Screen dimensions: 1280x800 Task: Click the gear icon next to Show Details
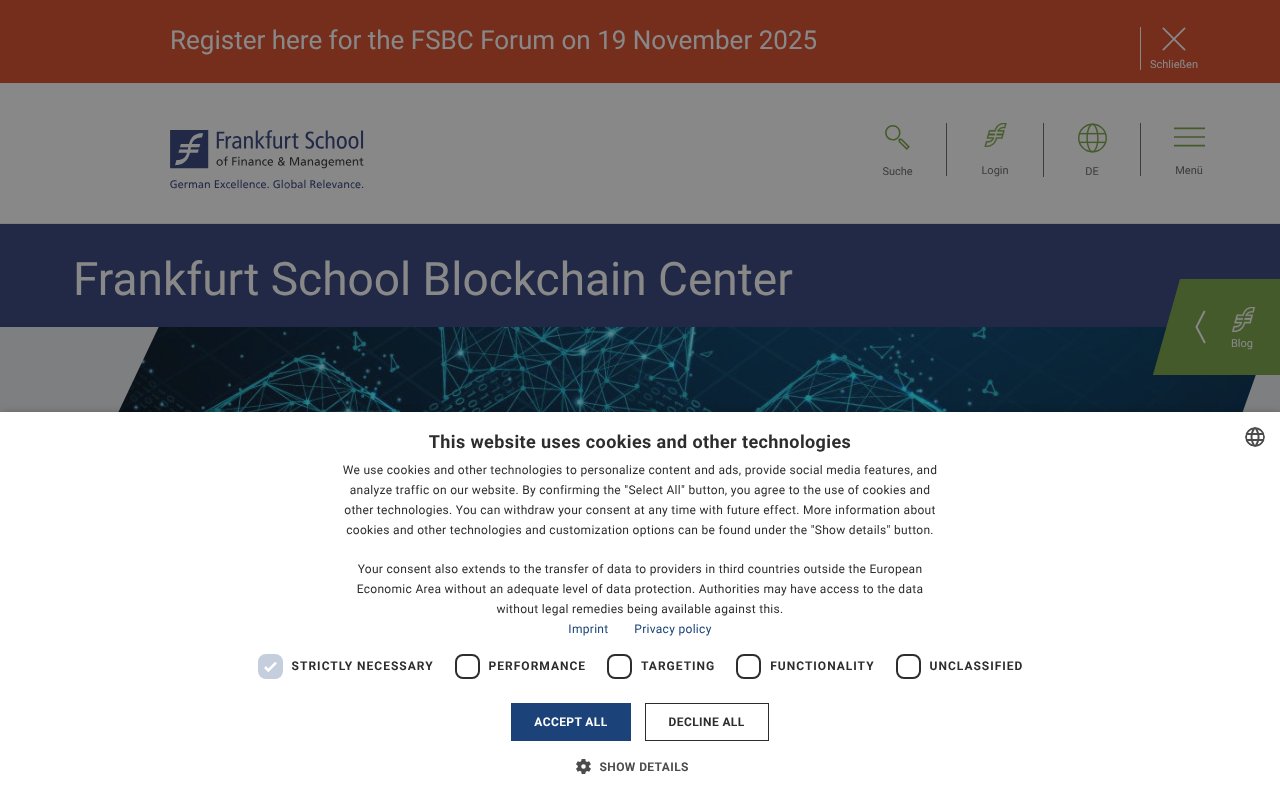[x=584, y=766]
